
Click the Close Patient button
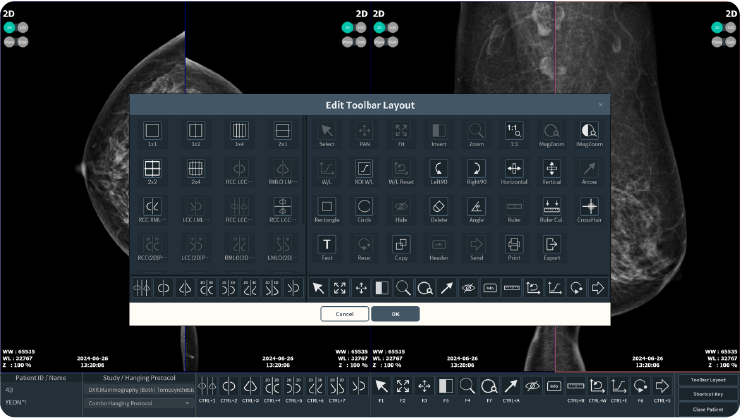(x=707, y=410)
